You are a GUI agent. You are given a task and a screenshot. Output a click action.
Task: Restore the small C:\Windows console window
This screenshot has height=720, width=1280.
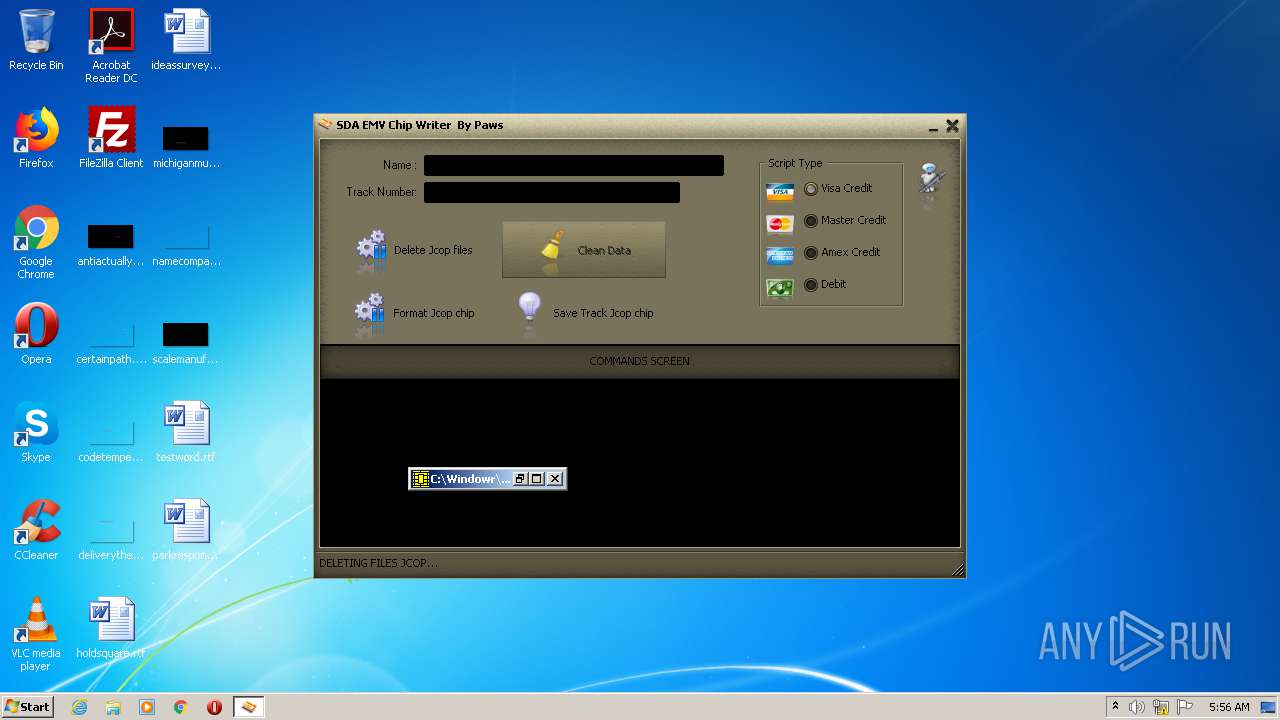coord(520,479)
